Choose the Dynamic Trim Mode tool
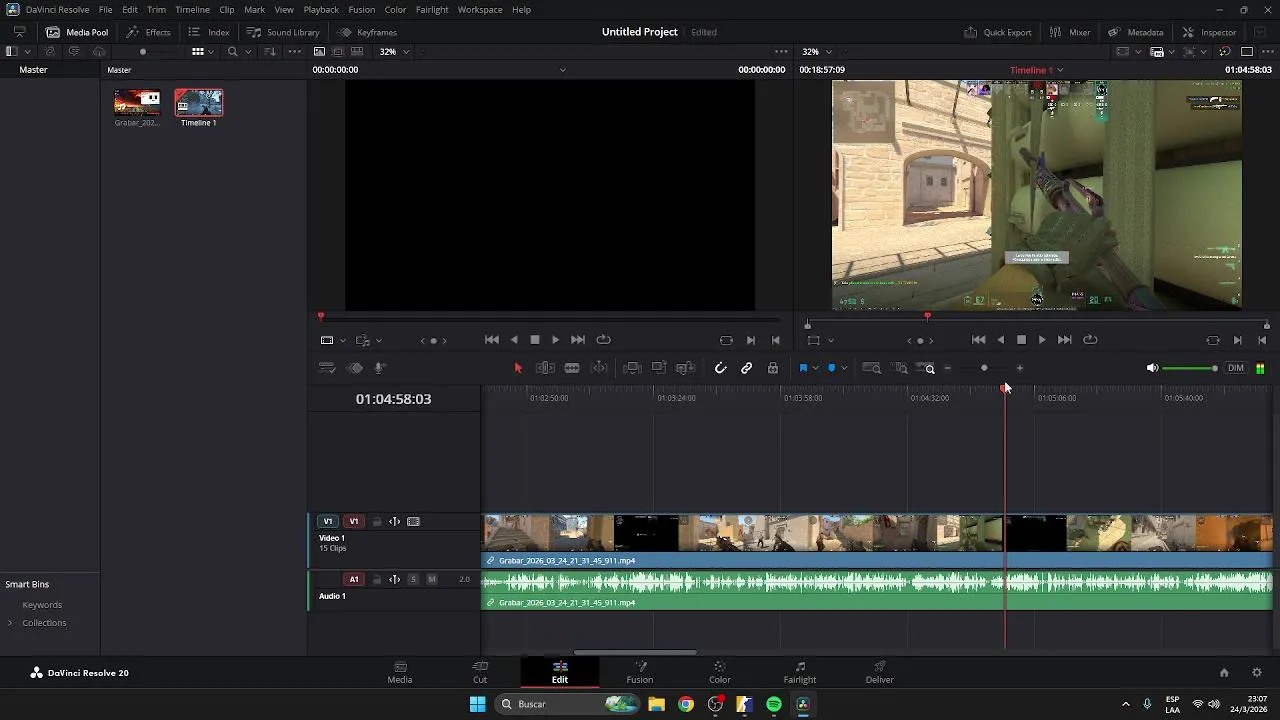The height and width of the screenshot is (720, 1280). pos(599,368)
